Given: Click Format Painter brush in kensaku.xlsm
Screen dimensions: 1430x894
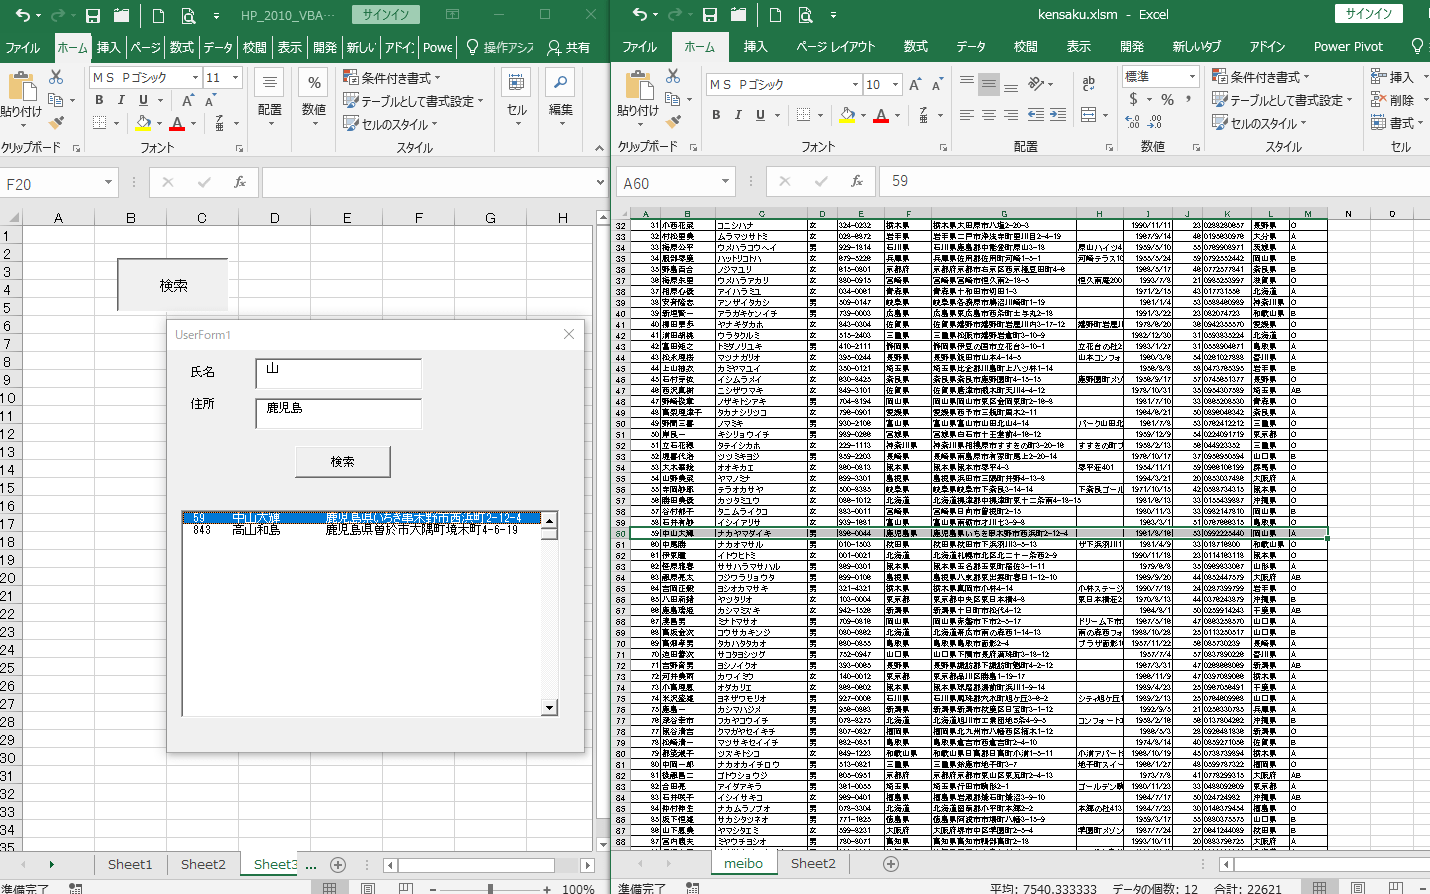Looking at the screenshot, I should pyautogui.click(x=673, y=121).
